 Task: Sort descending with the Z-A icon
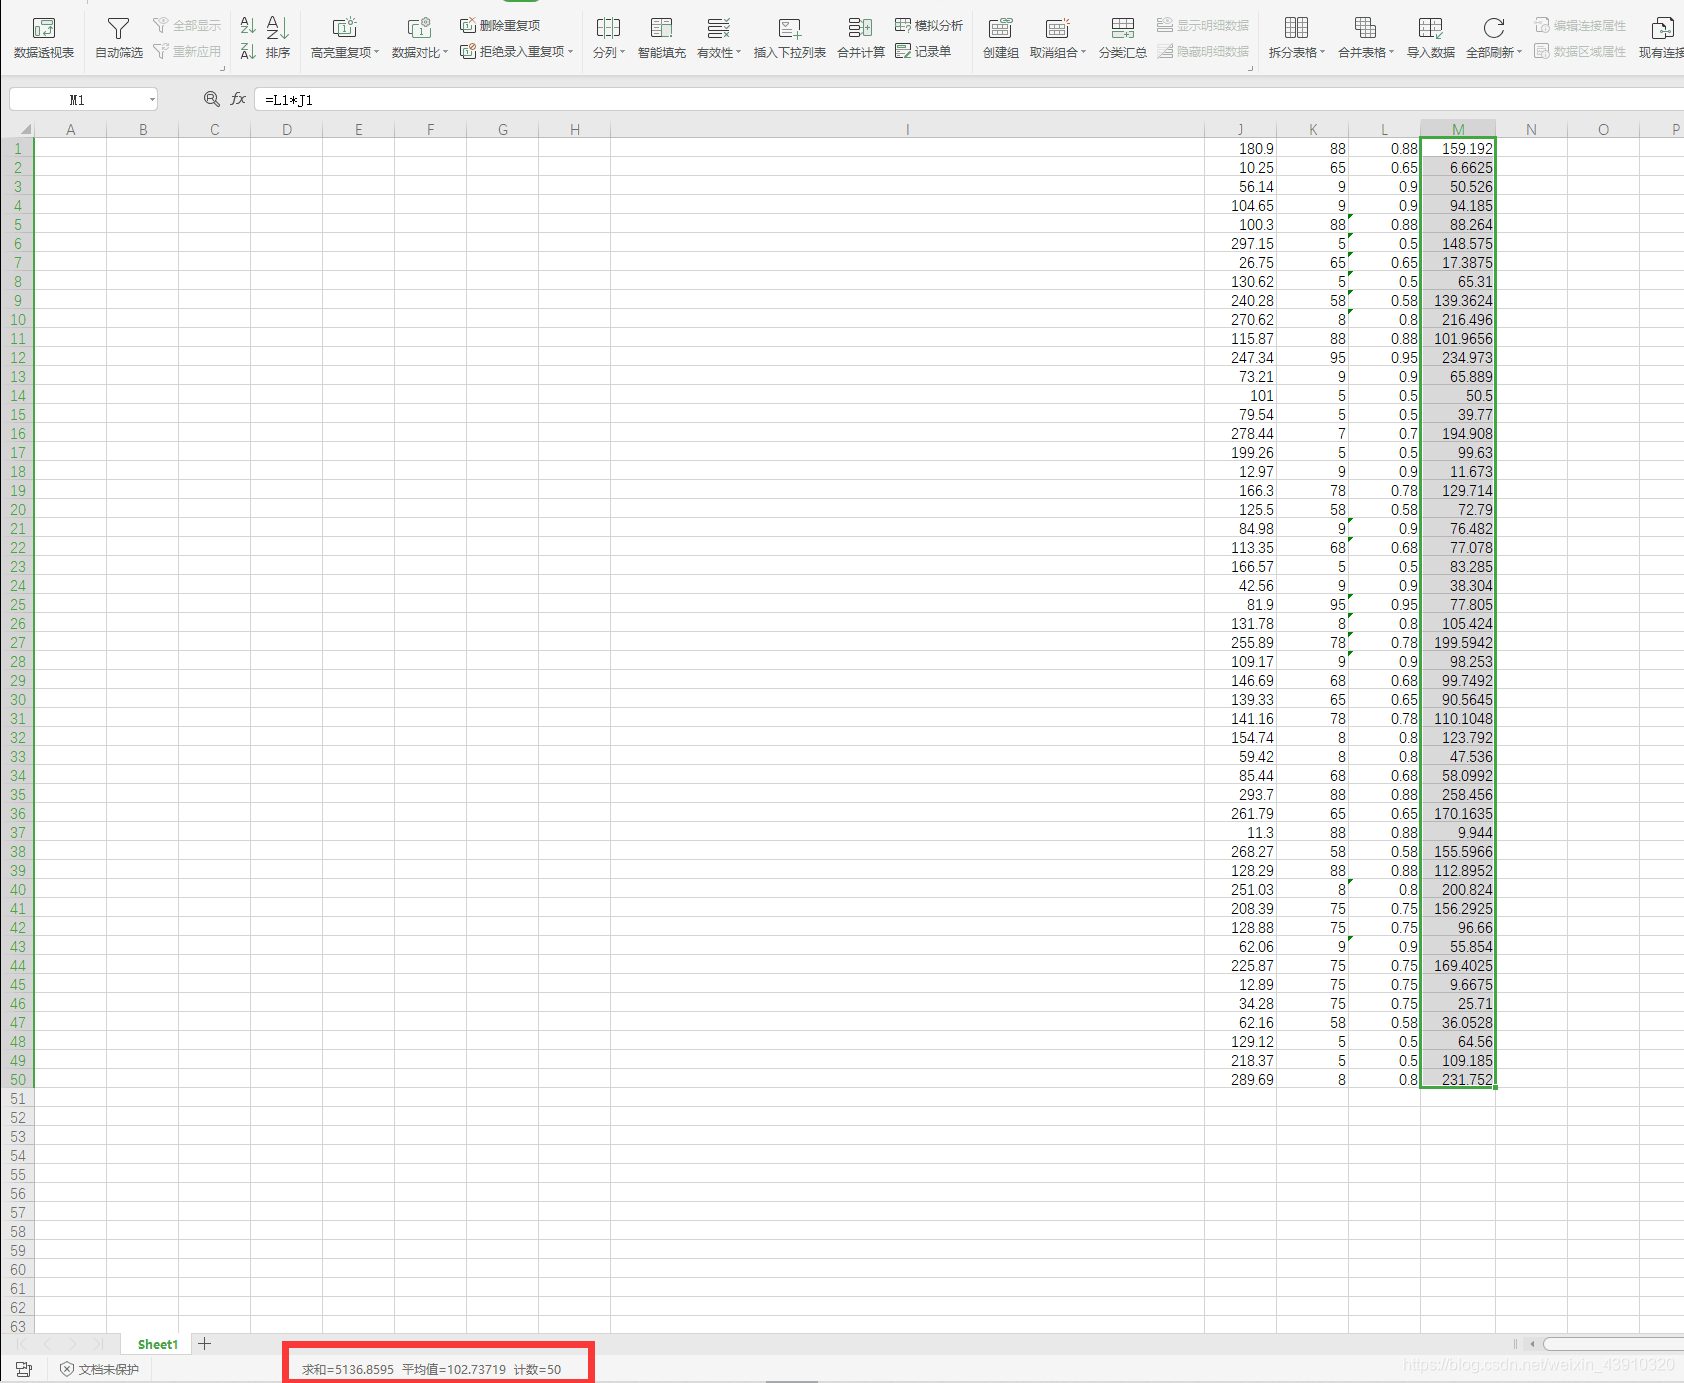(248, 51)
